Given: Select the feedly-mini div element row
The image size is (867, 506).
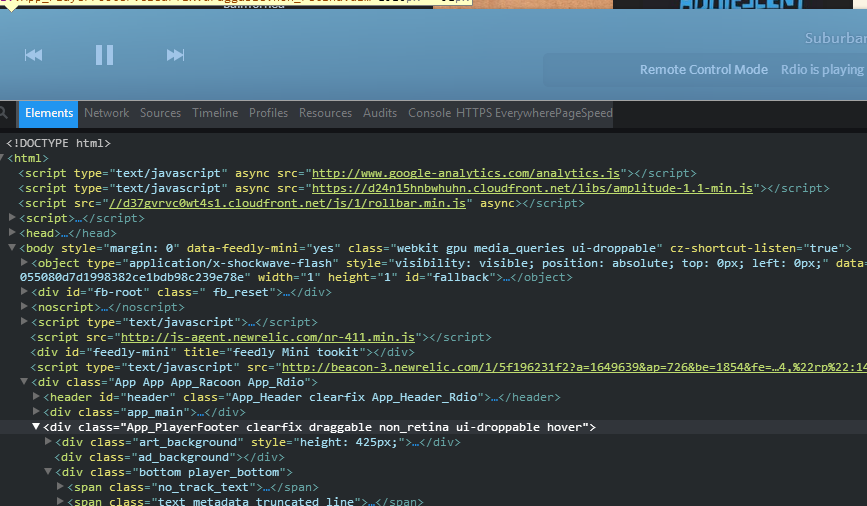Looking at the screenshot, I should pyautogui.click(x=219, y=352).
